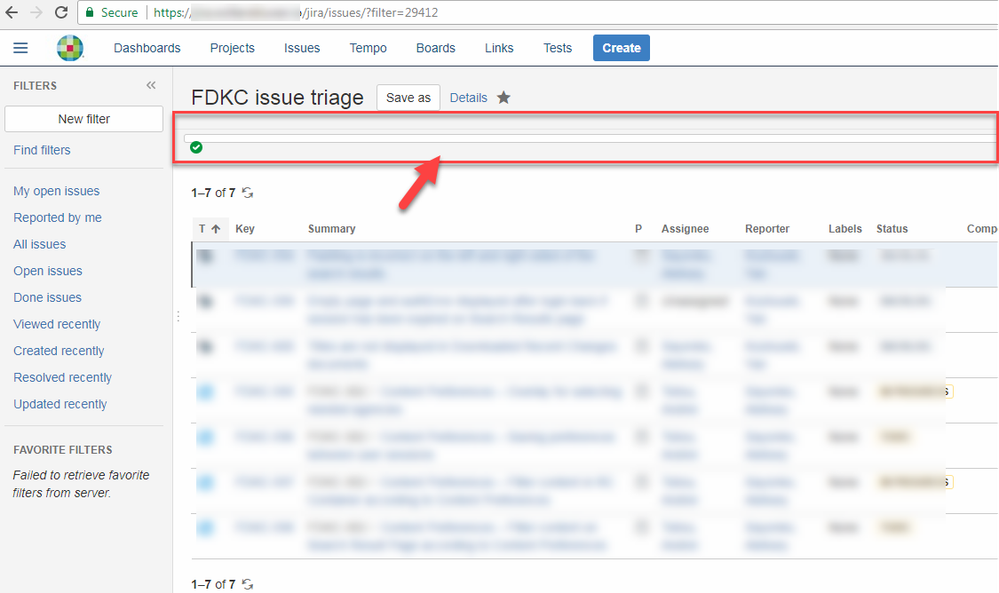Refresh results next to bottom 1–7 of 7

[x=248, y=584]
